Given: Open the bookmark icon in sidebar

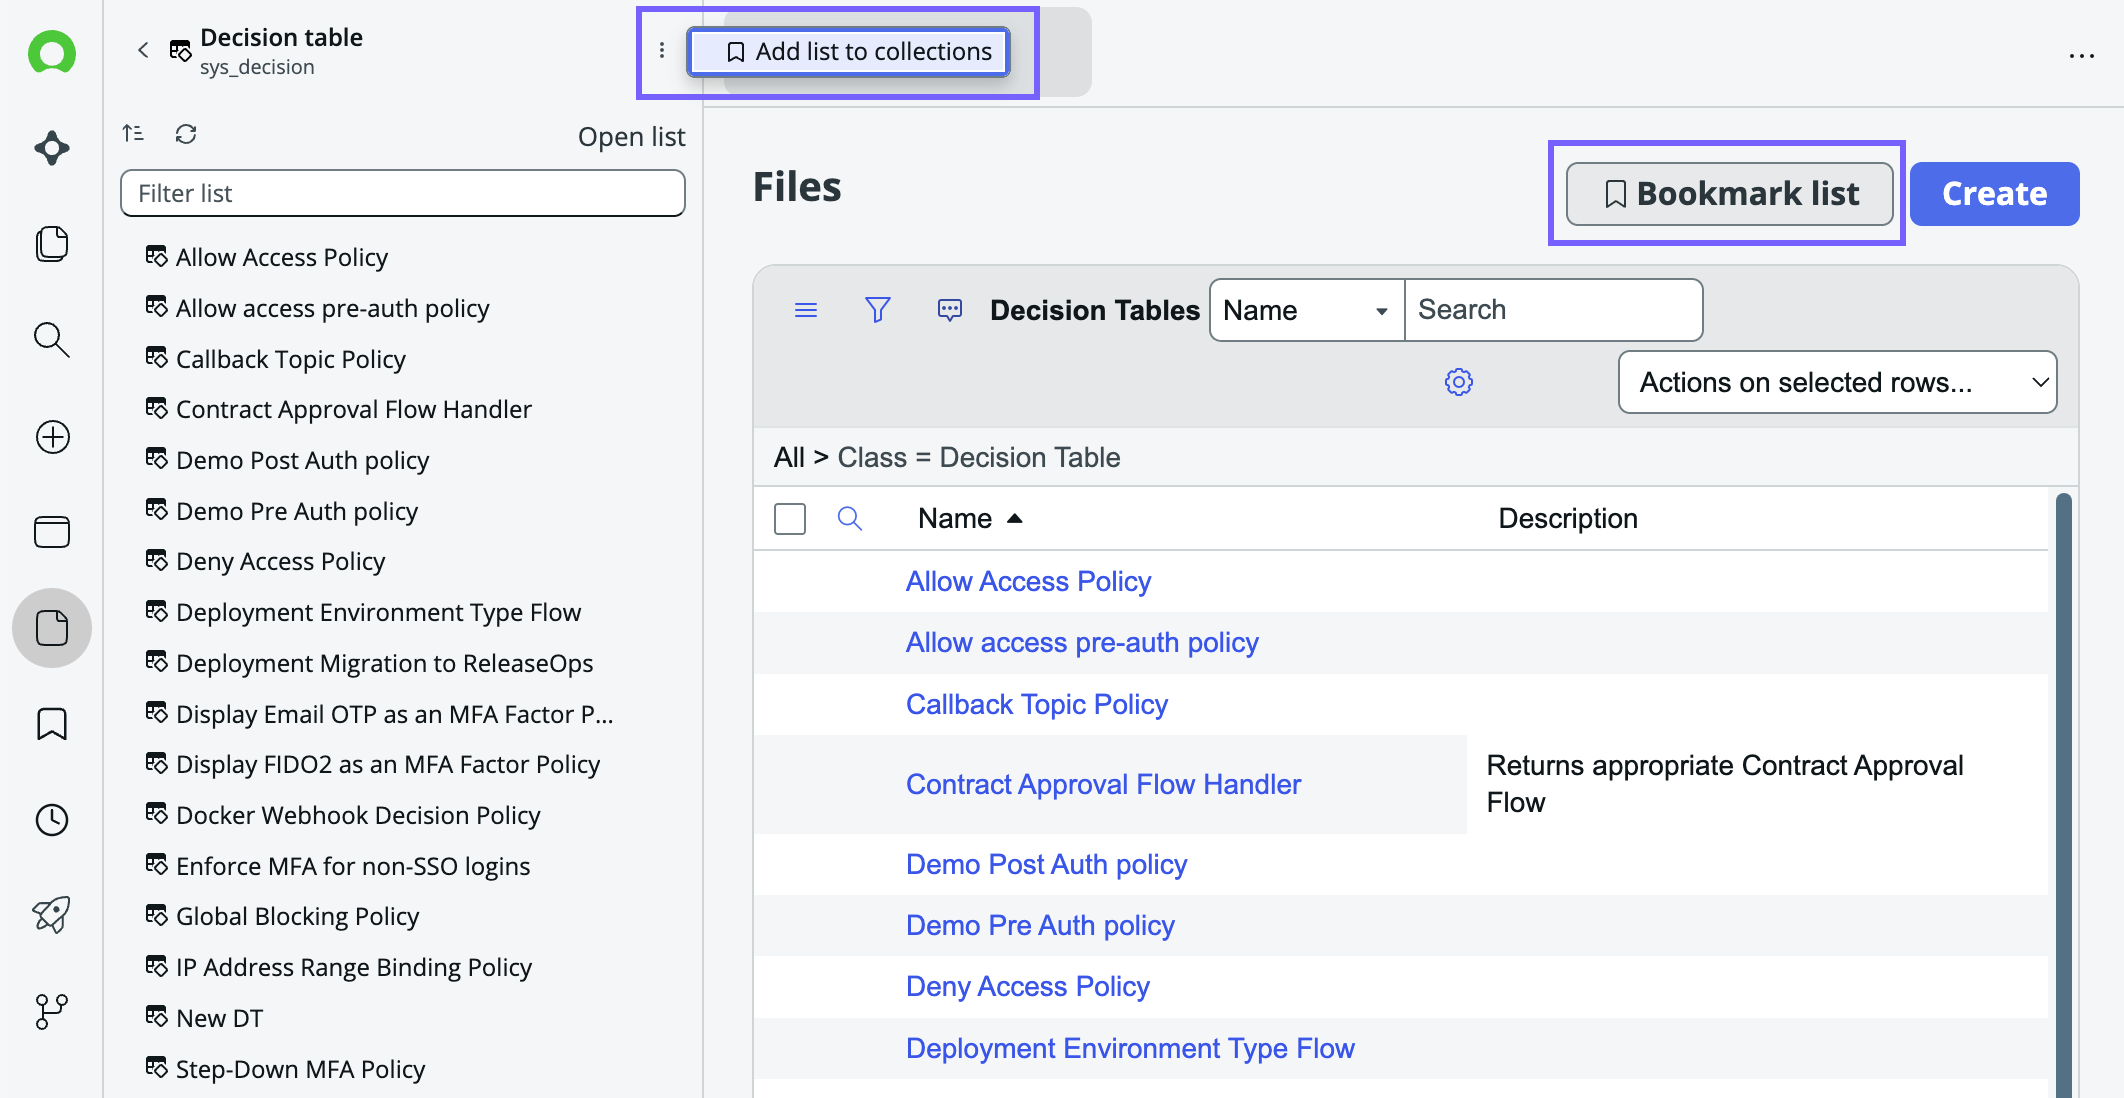Looking at the screenshot, I should (x=52, y=724).
